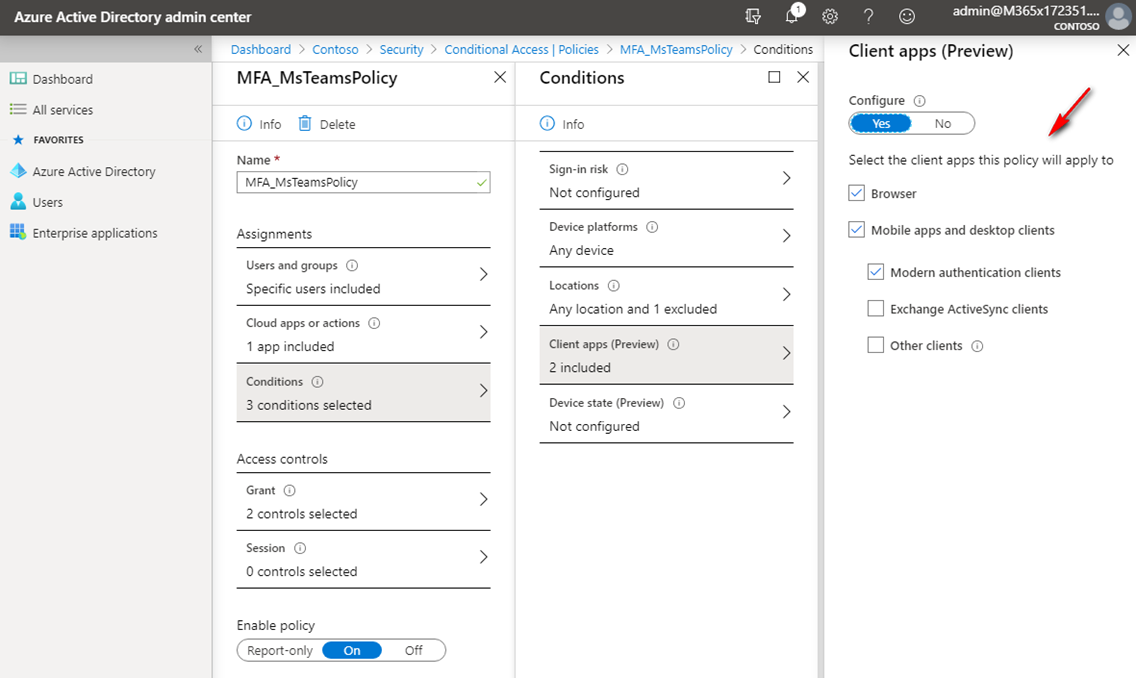Click the All services list icon

pyautogui.click(x=18, y=109)
